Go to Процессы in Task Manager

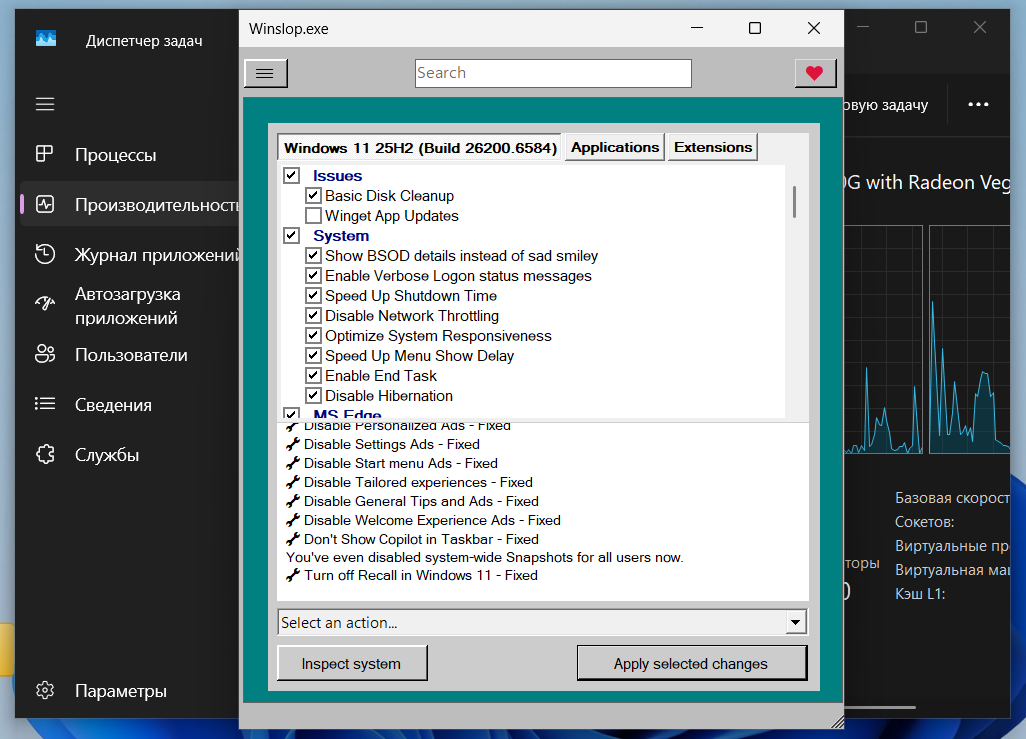click(x=116, y=155)
